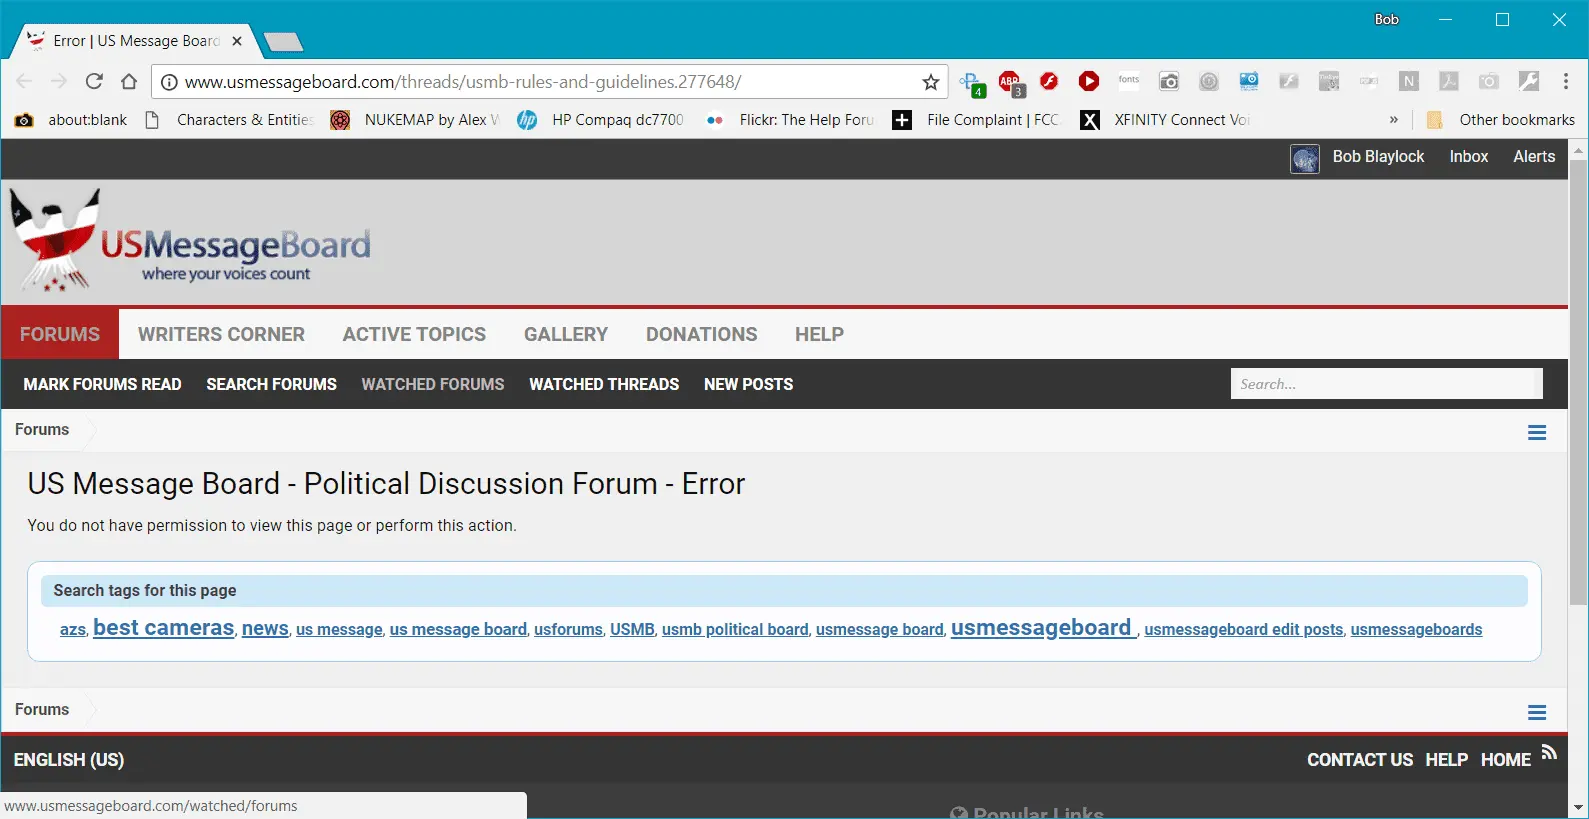Open the Adblock Plus extension icon
Viewport: 1589px width, 819px height.
point(1011,83)
